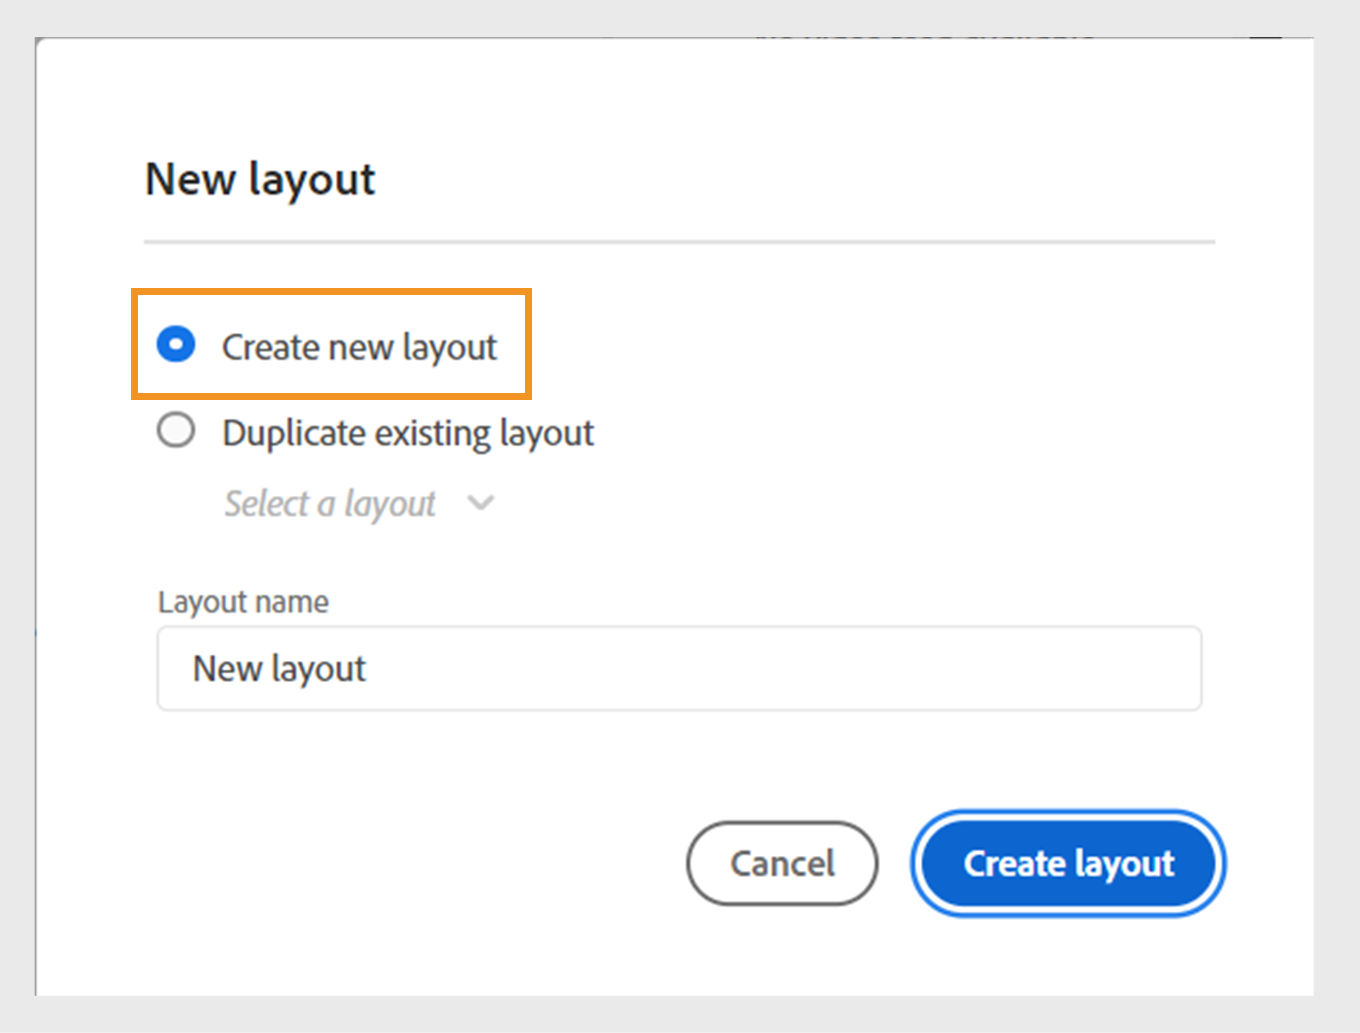Click the New layout dialog title

coord(260,179)
